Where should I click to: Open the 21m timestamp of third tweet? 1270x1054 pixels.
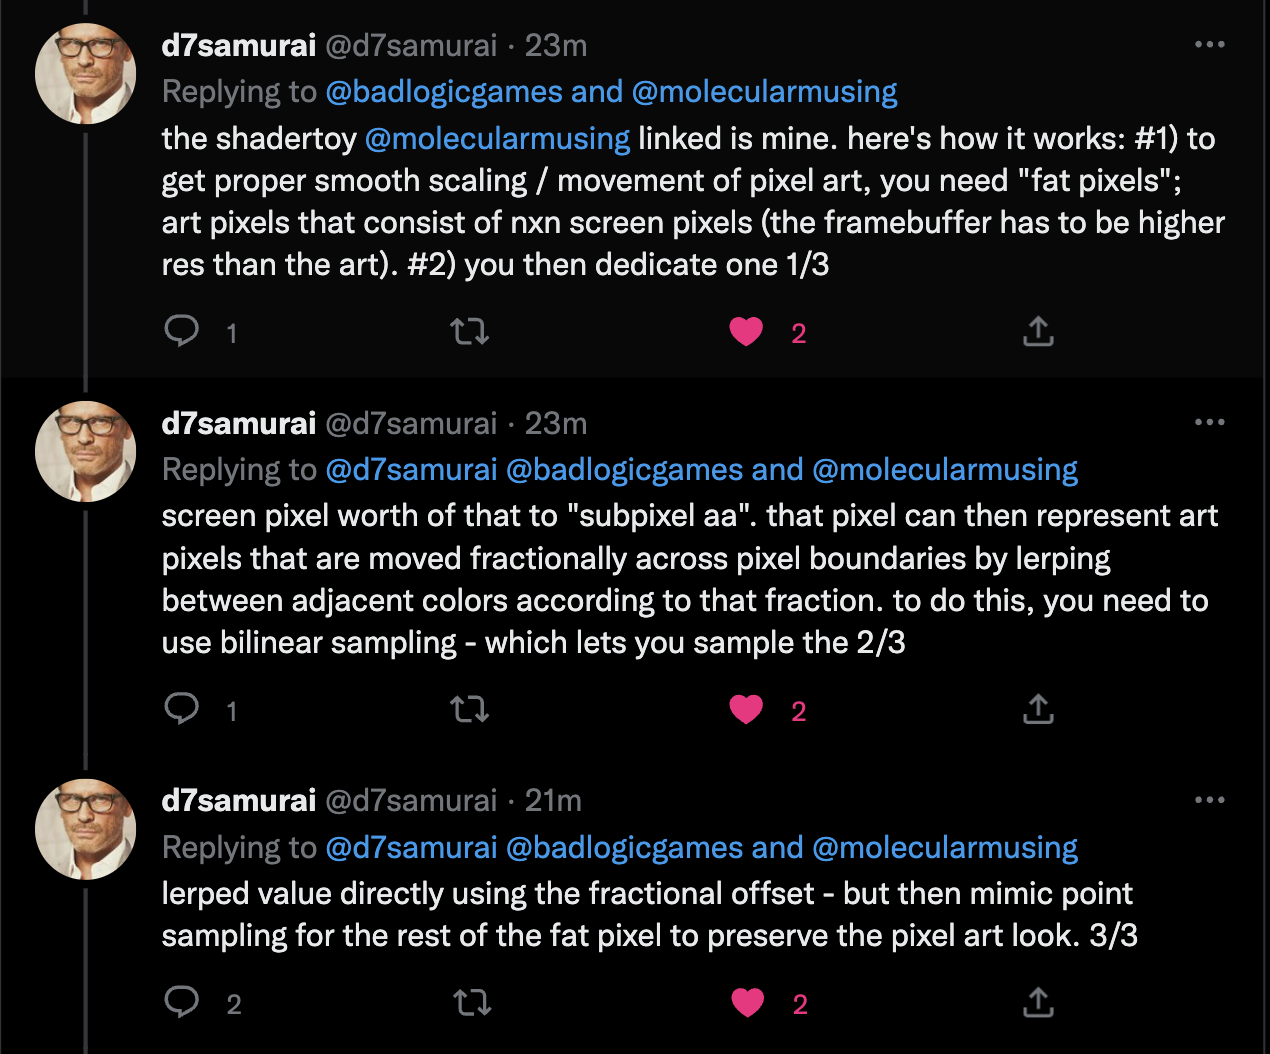coord(553,801)
